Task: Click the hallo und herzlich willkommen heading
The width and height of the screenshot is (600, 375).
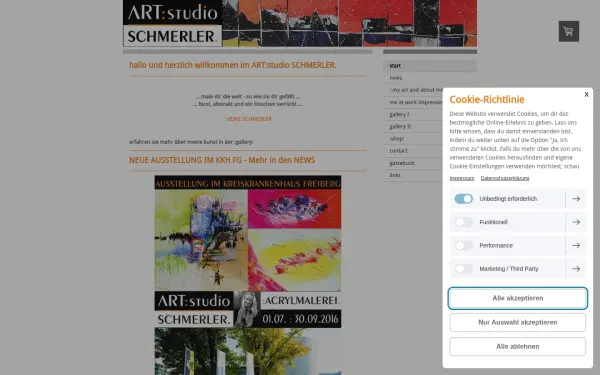Action: (x=233, y=65)
